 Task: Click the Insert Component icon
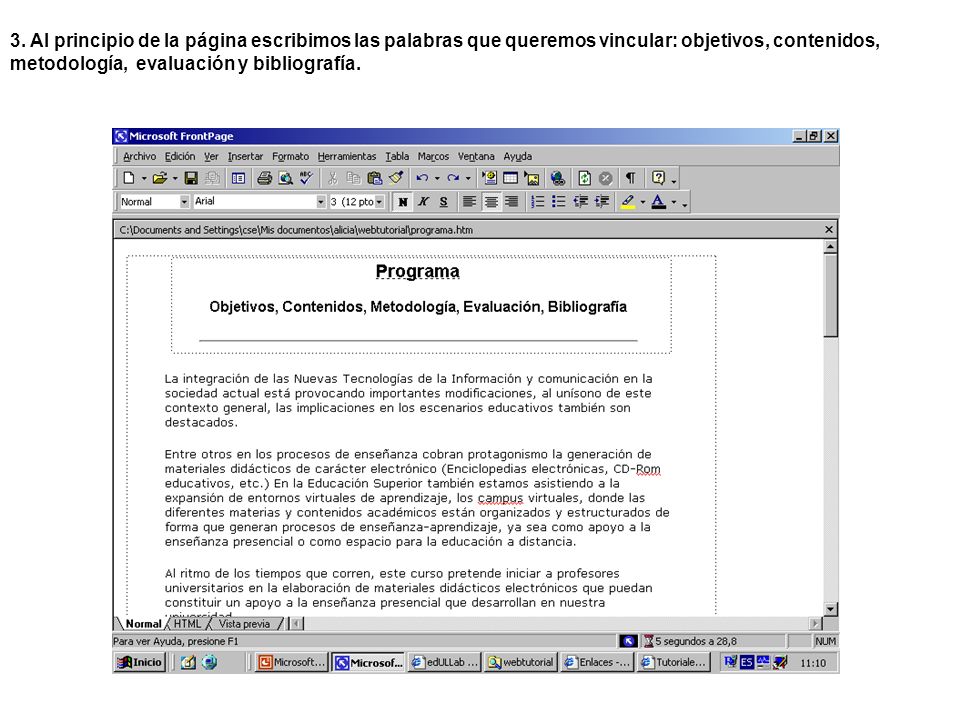coord(489,178)
